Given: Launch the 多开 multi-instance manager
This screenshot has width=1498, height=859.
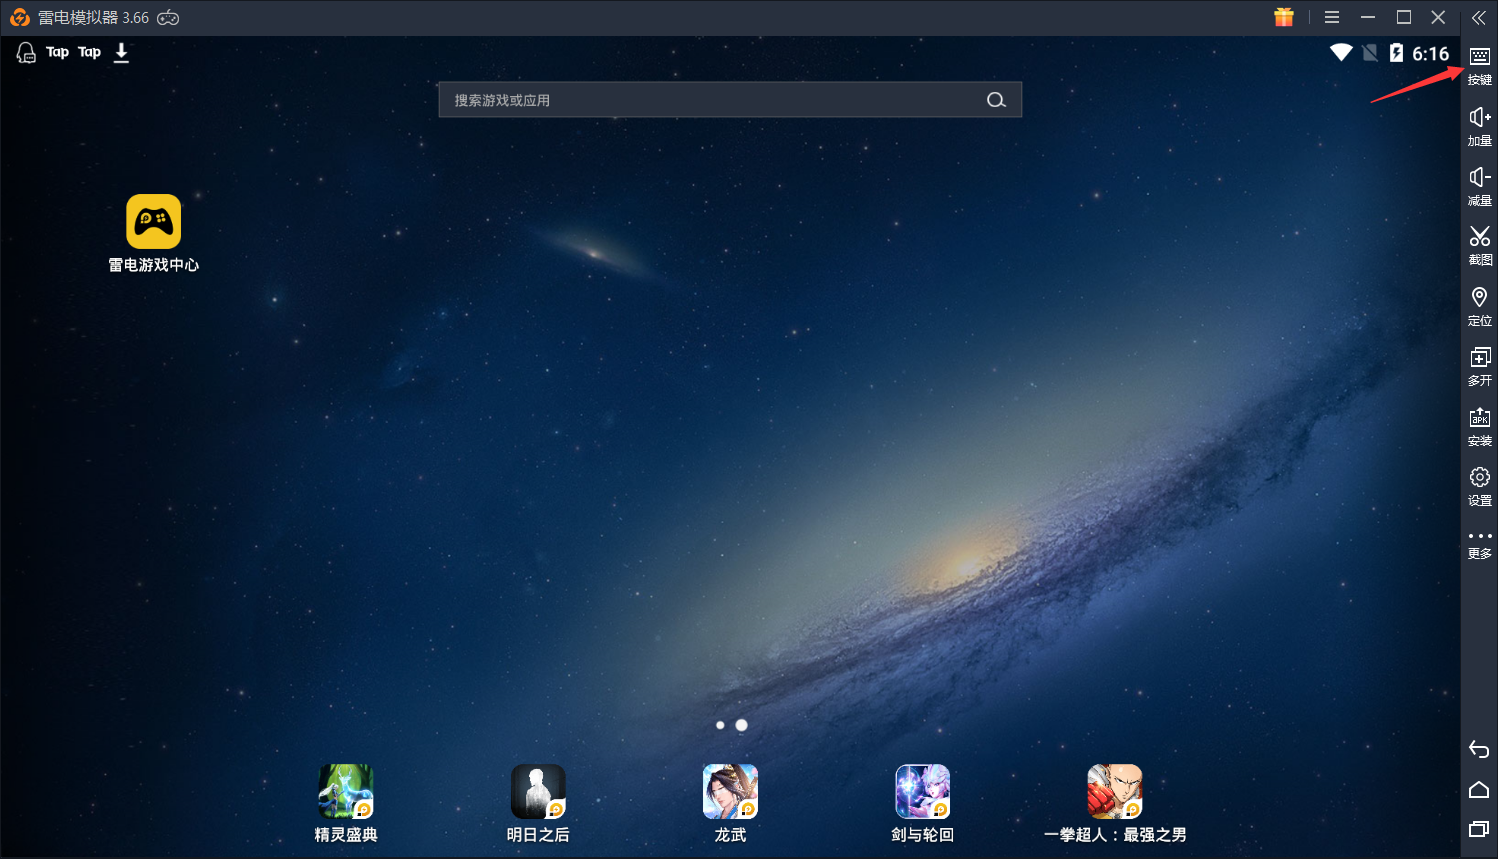Looking at the screenshot, I should (x=1479, y=364).
